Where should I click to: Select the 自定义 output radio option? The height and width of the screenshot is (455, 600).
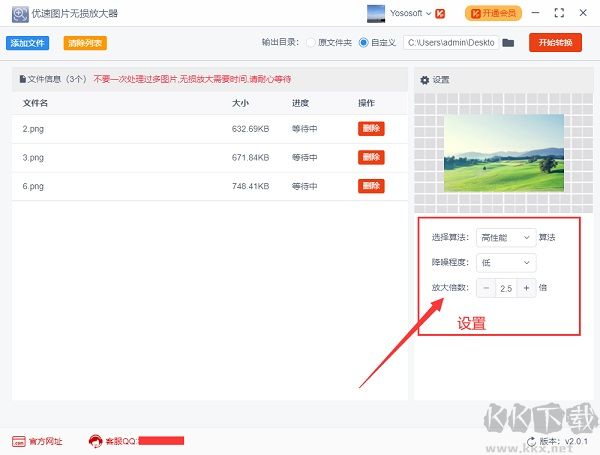point(363,42)
